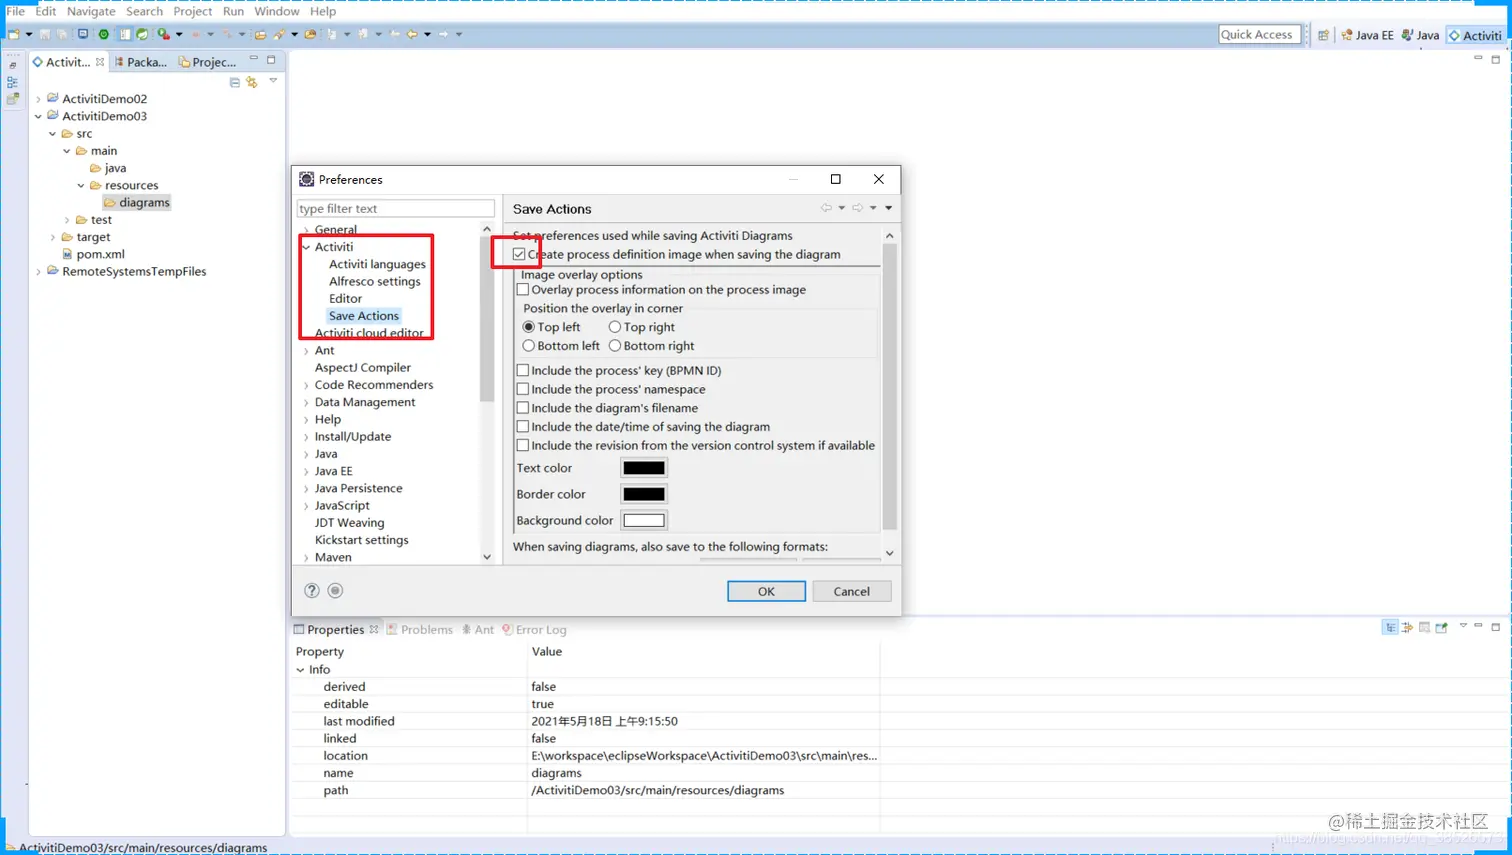Viewport: 1512px width, 855px height.
Task: Switch to the Package Explorer tab
Action: [x=141, y=62]
